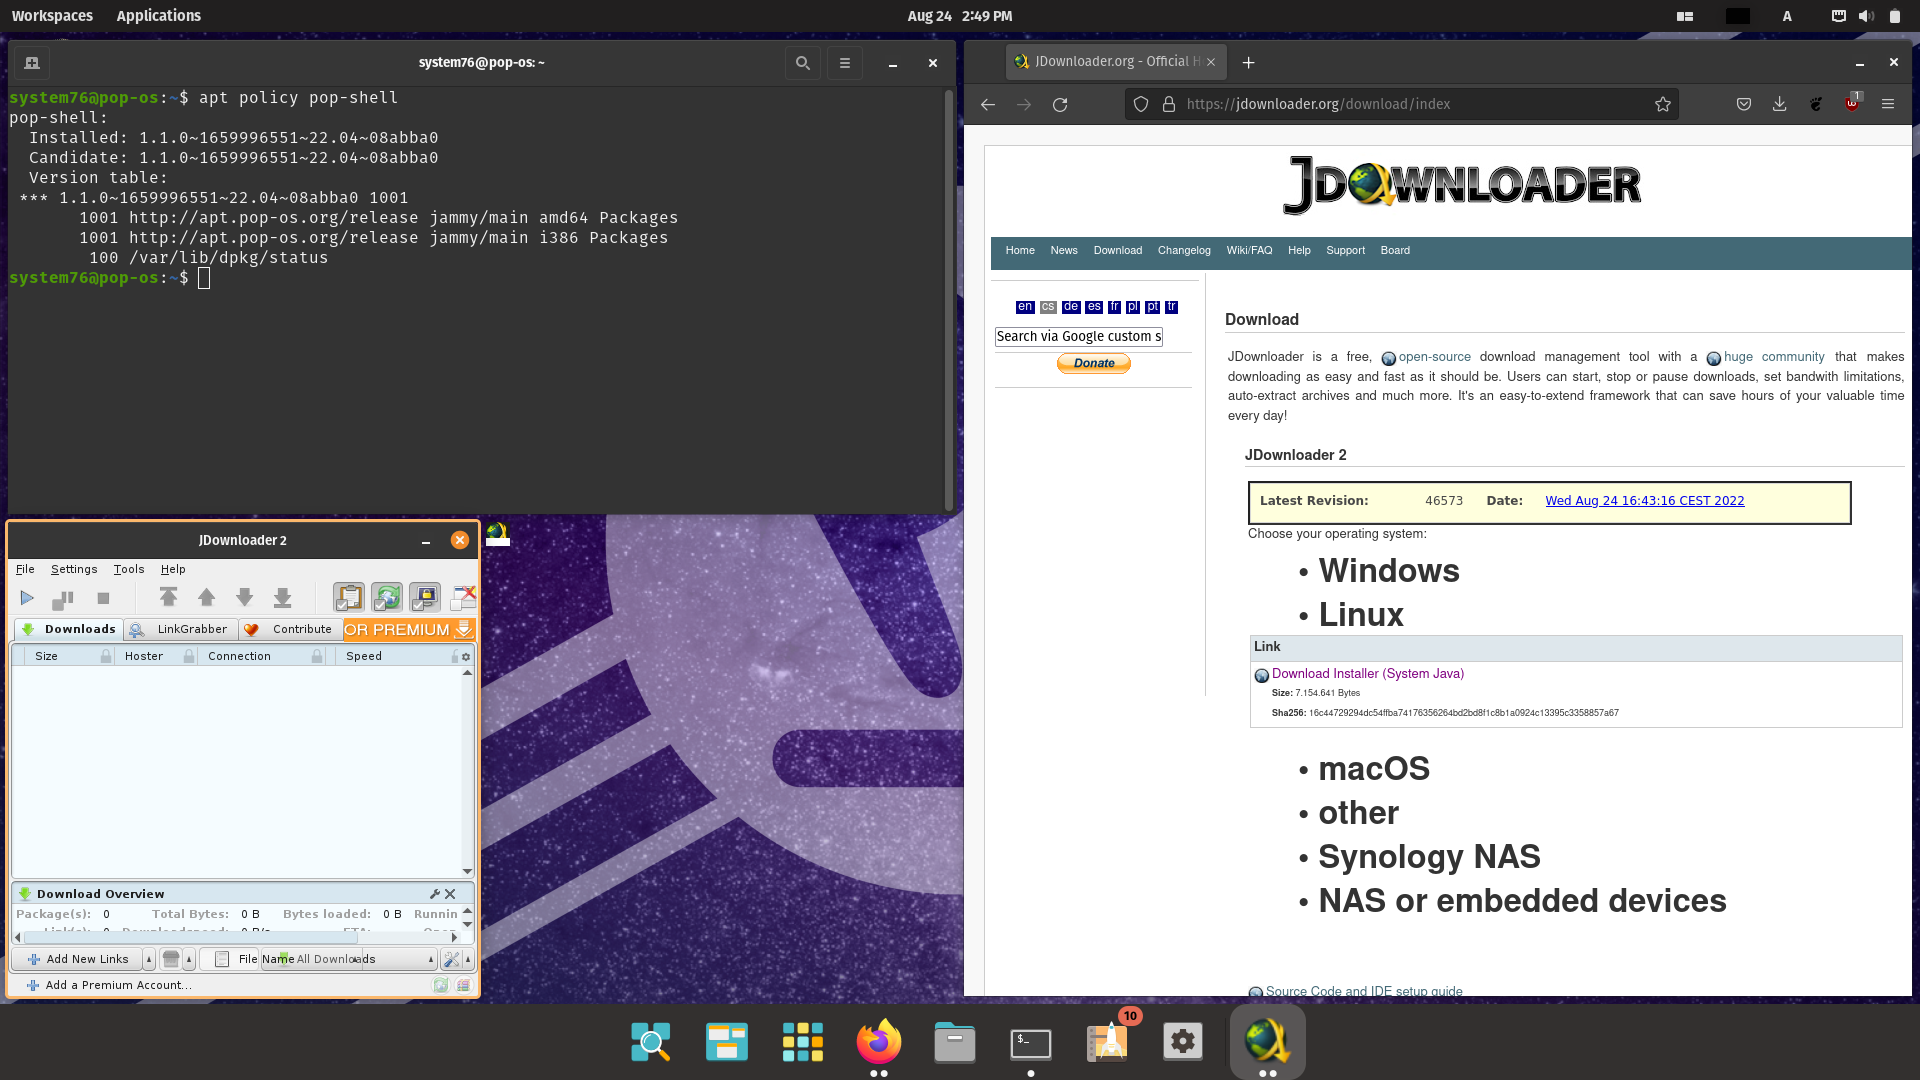Open Firefox hamburger application menu
Viewport: 1920px width, 1080px height.
(x=1887, y=104)
